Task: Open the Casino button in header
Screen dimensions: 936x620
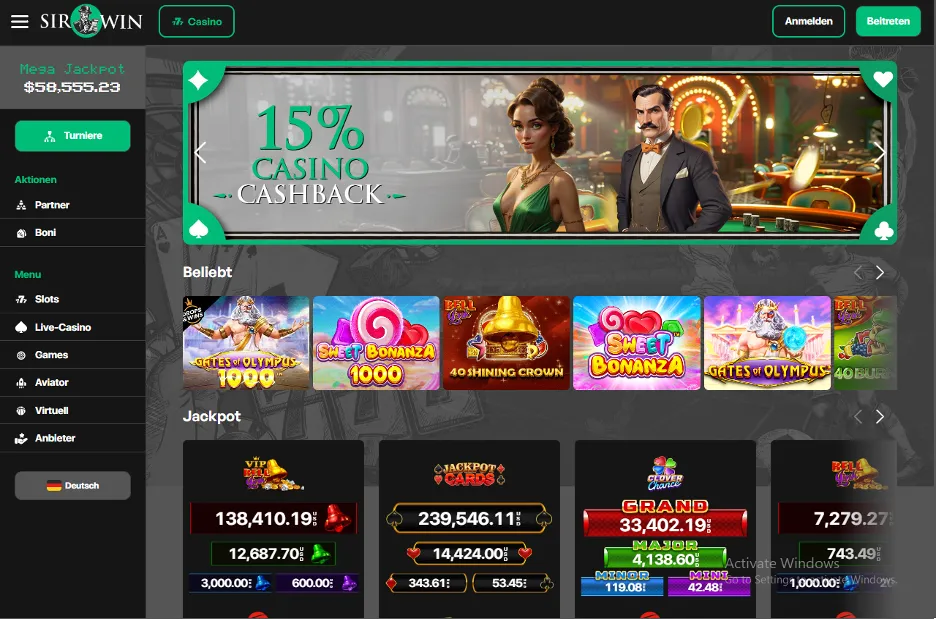Action: 196,21
